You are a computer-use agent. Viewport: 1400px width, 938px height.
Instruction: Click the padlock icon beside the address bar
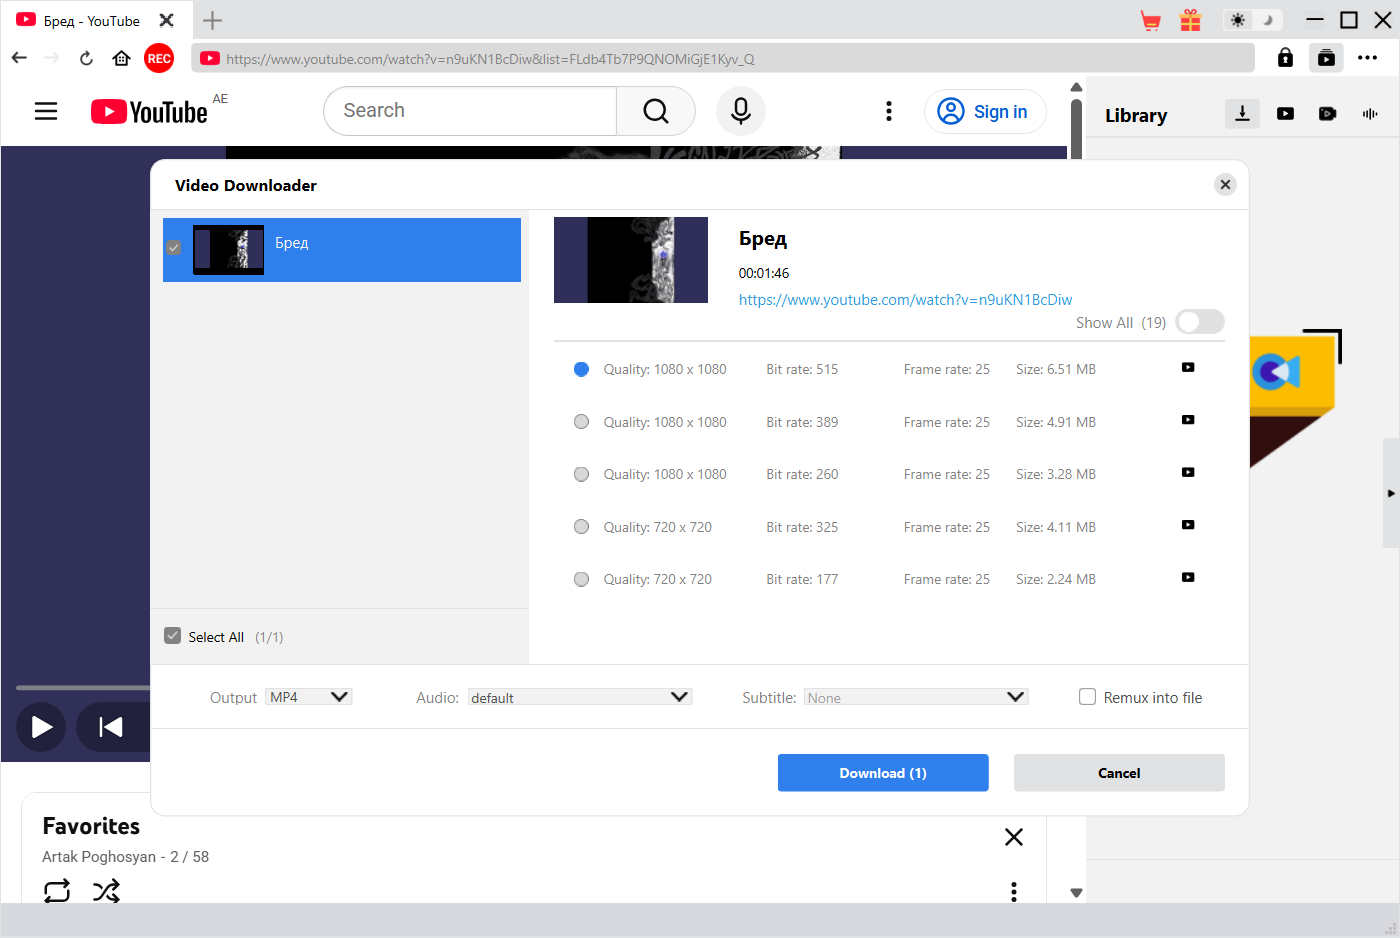pyautogui.click(x=1286, y=58)
